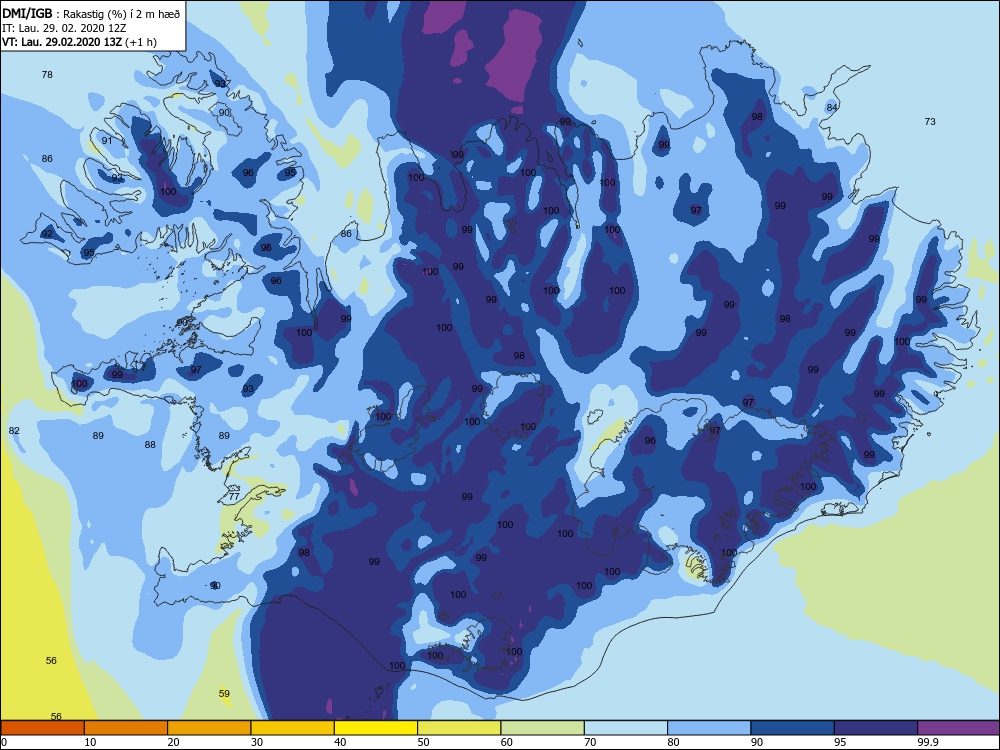
Task: Click the title text 'DMI/IGB : Rakastig (%) í 2 m hæð'
Action: tap(91, 13)
